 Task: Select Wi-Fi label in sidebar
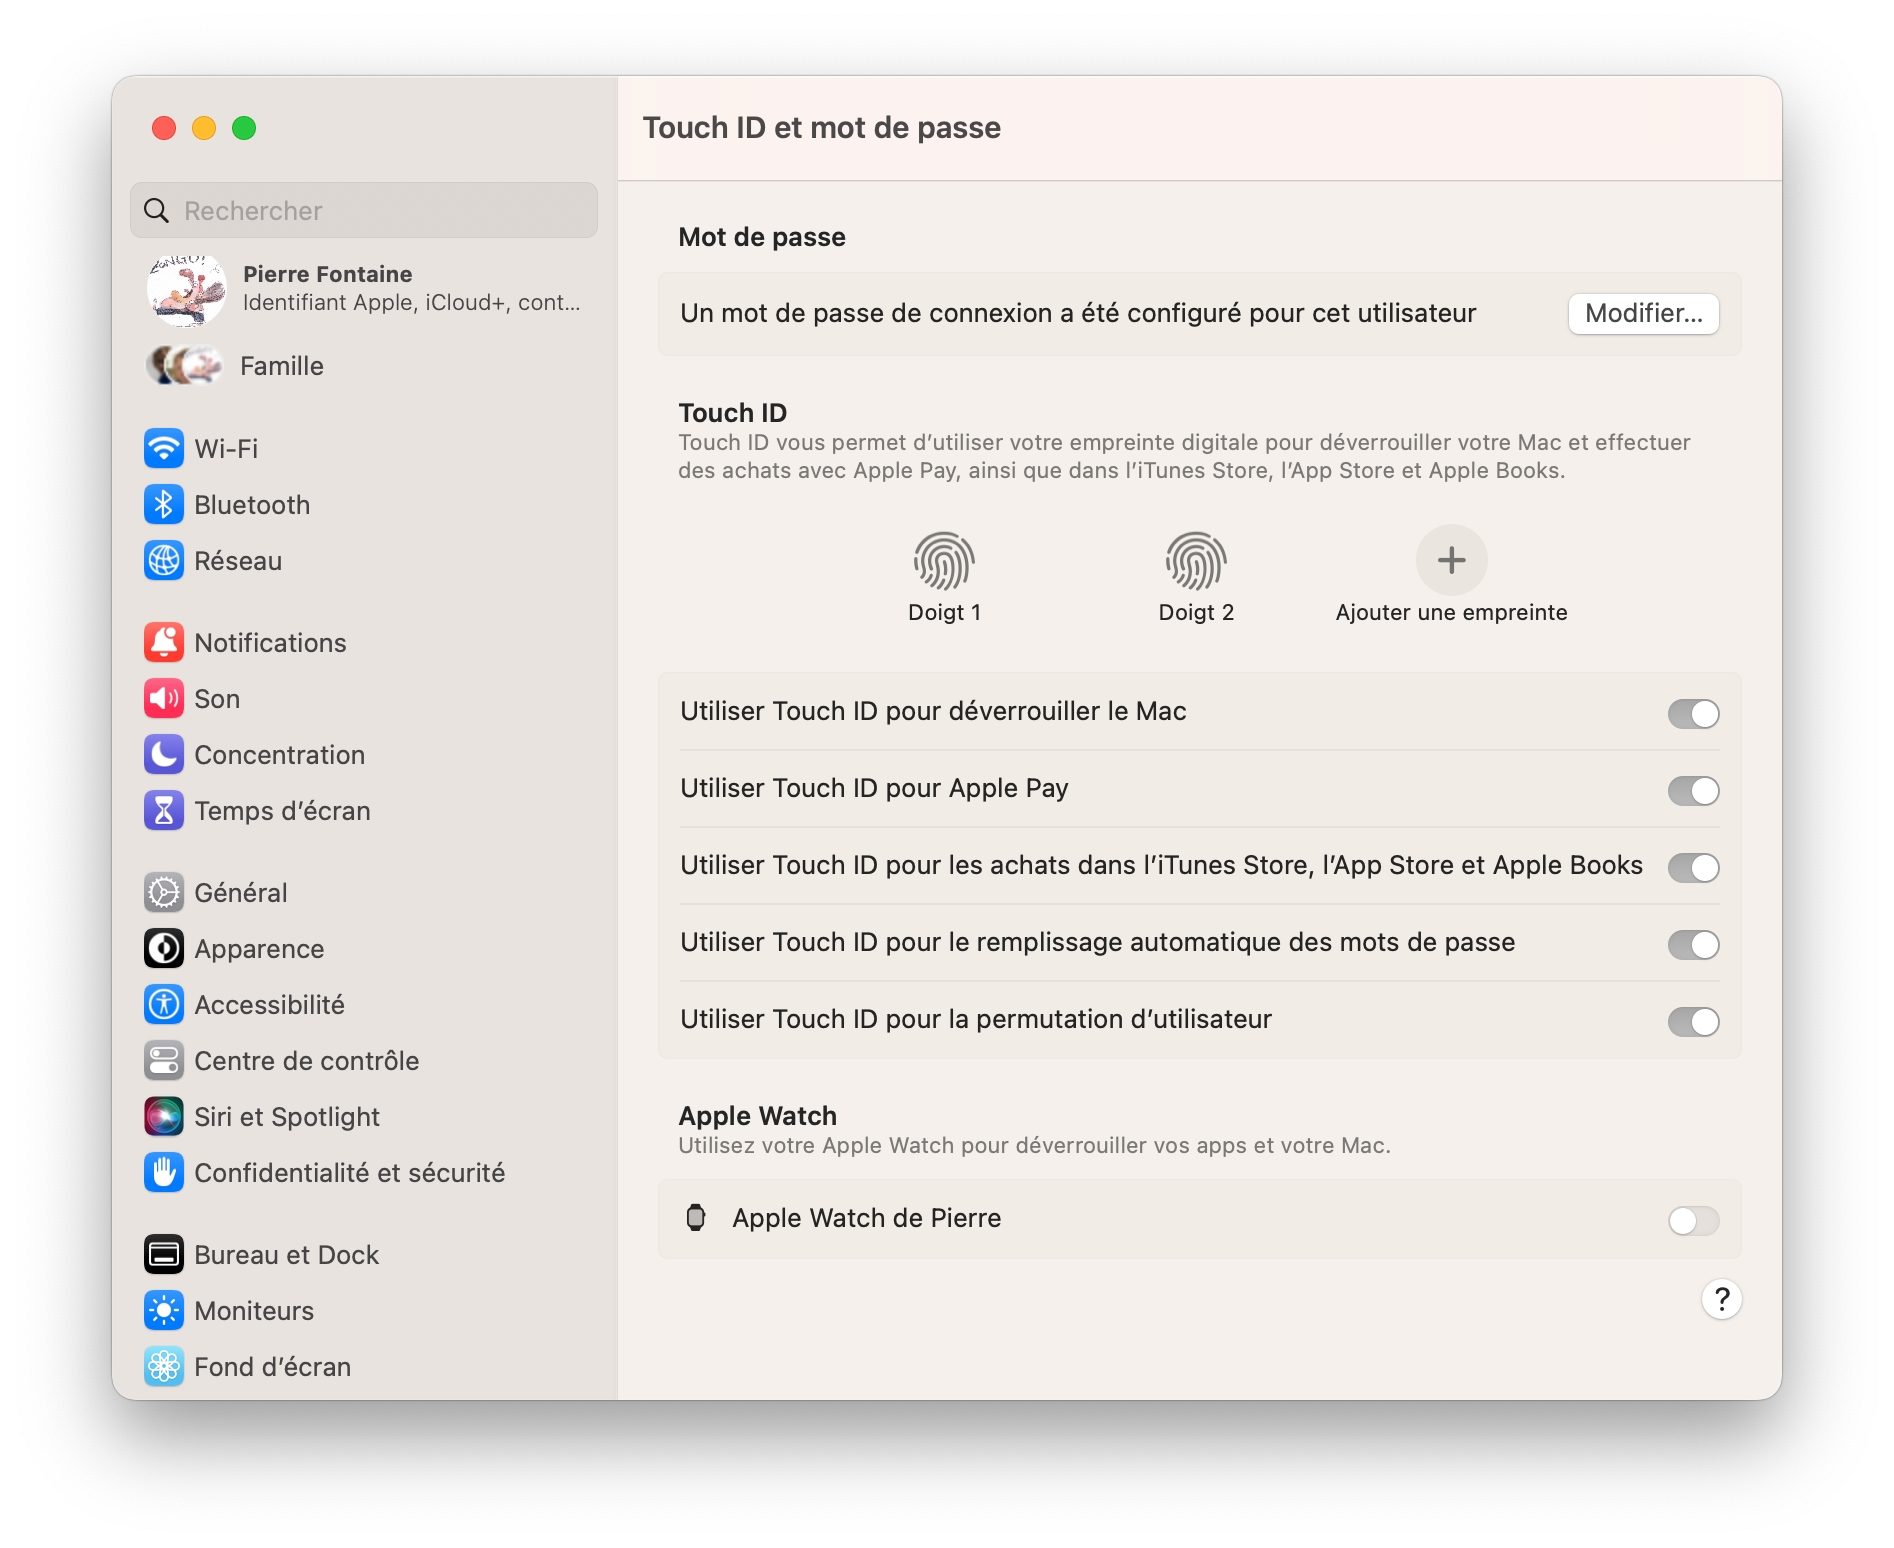coord(226,449)
